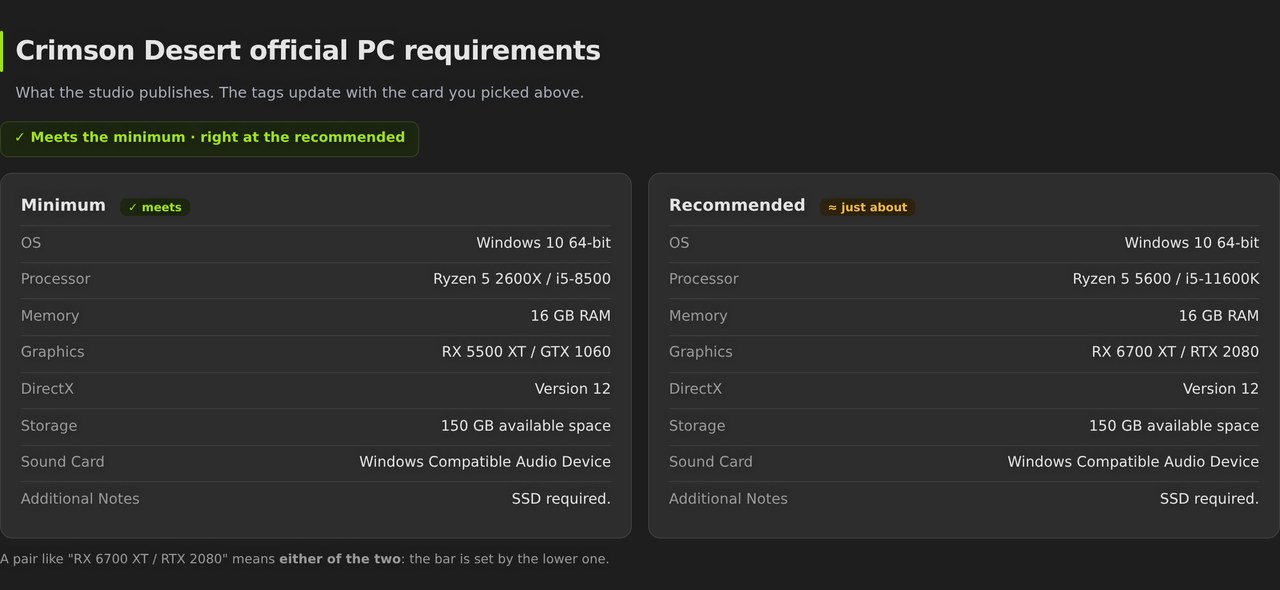1280x590 pixels.
Task: Click 'RX 5500 XT / GTX 1060' graphics value
Action: point(526,352)
